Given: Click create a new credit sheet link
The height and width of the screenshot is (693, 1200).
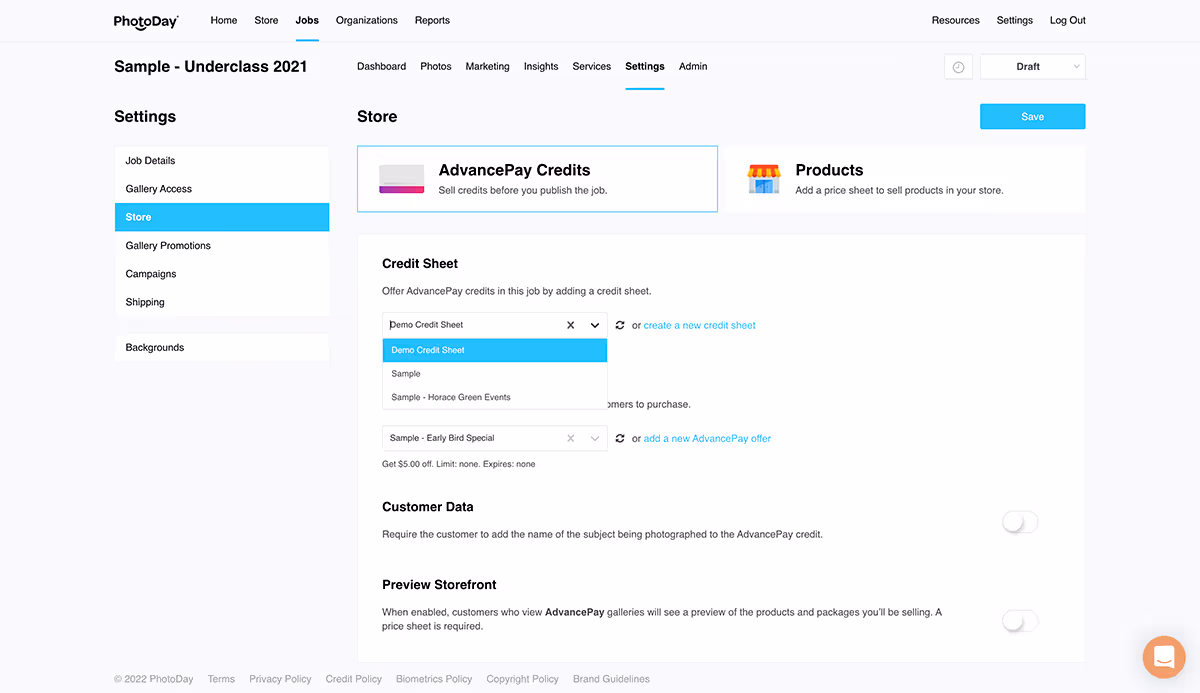Looking at the screenshot, I should tap(700, 325).
